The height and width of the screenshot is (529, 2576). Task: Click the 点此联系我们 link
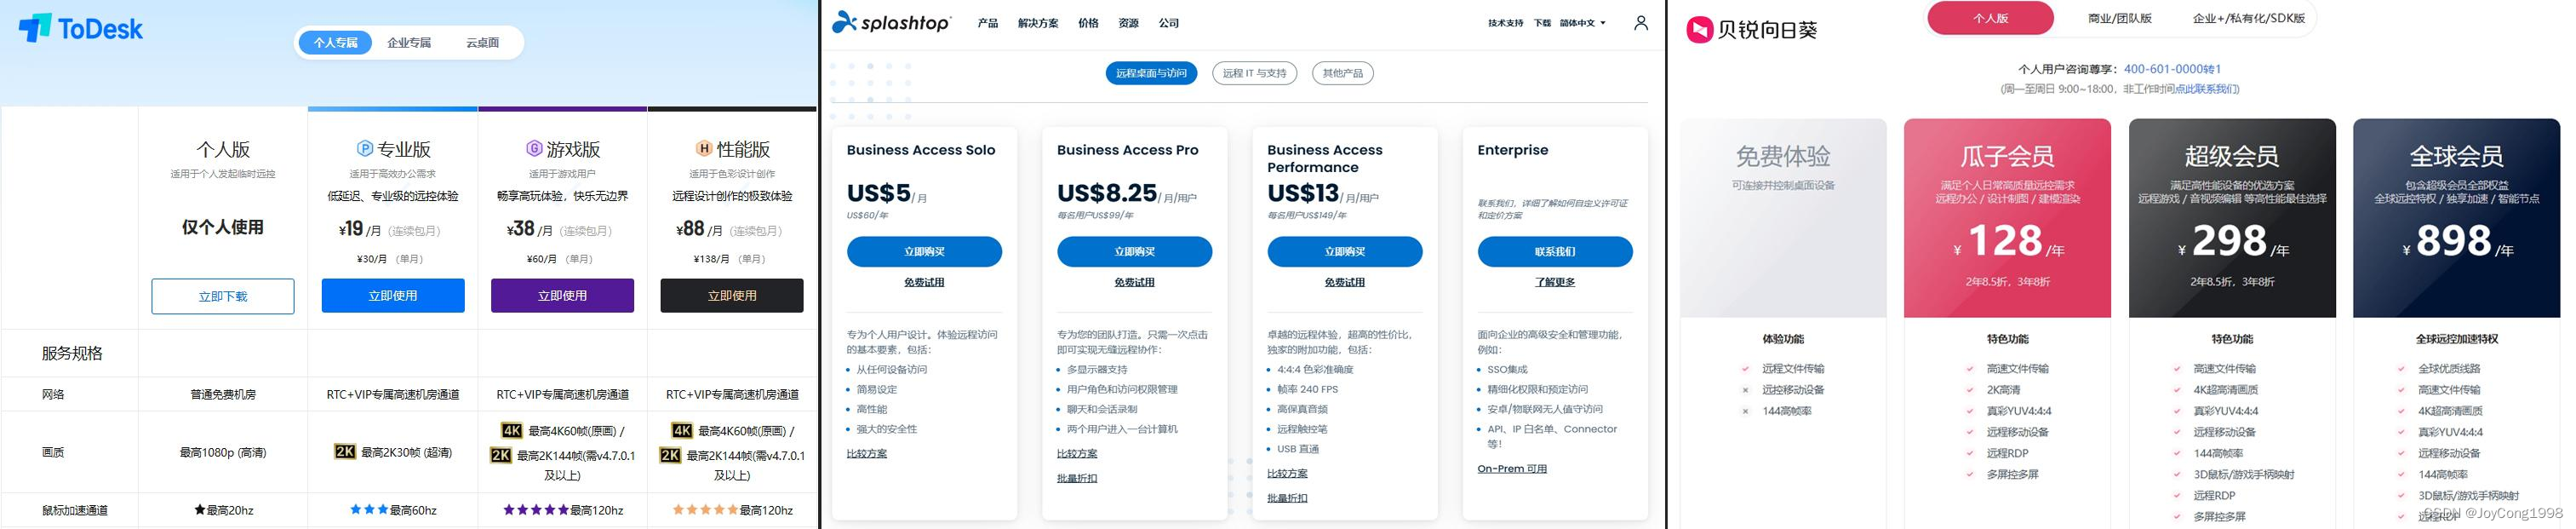(2207, 89)
